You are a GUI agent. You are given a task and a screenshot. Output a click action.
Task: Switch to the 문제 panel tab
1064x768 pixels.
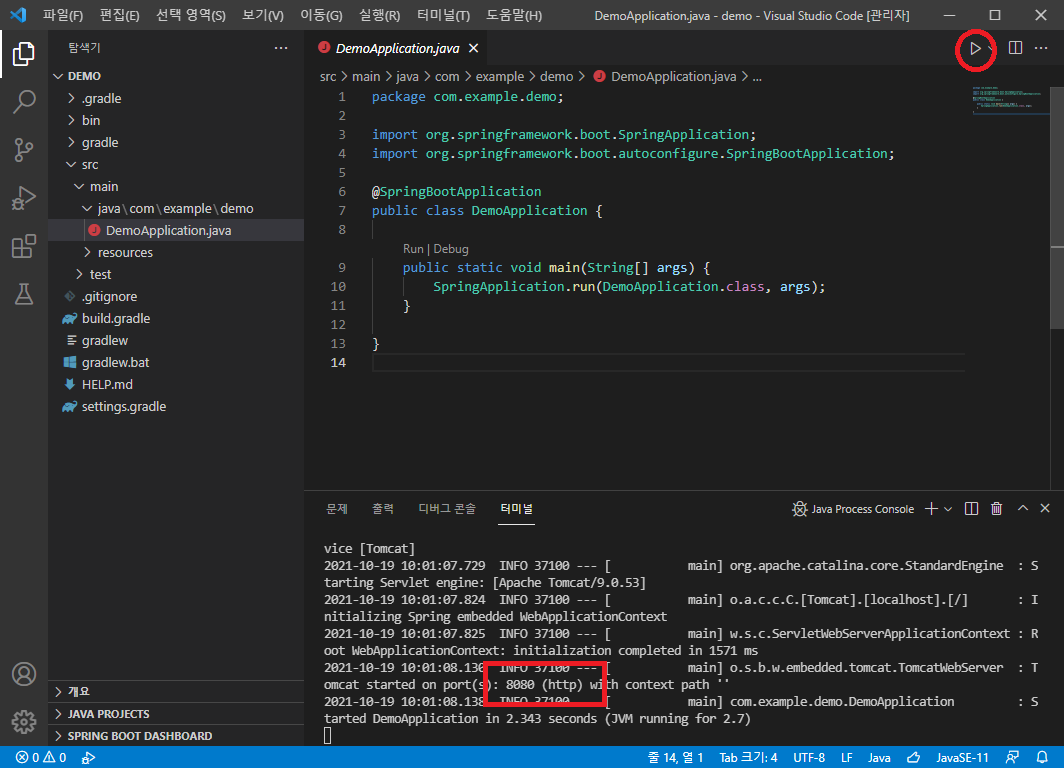click(x=337, y=509)
